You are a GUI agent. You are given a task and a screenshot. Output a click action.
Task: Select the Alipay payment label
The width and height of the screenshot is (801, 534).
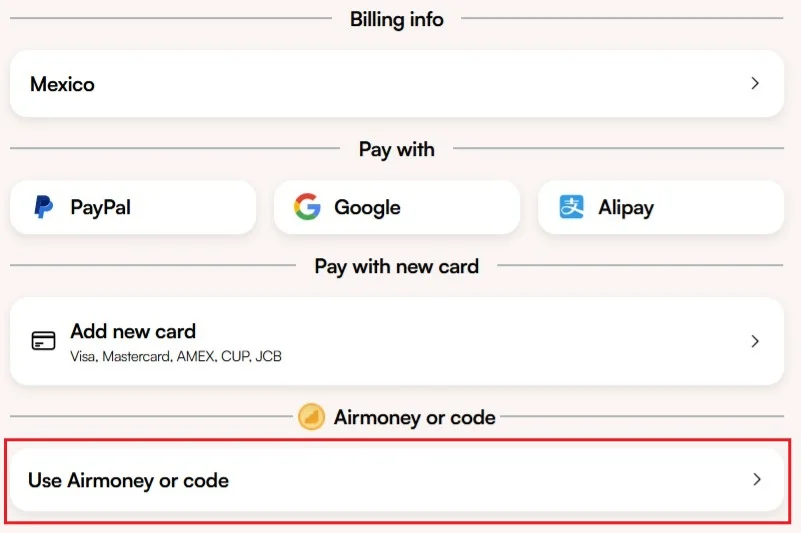point(626,208)
